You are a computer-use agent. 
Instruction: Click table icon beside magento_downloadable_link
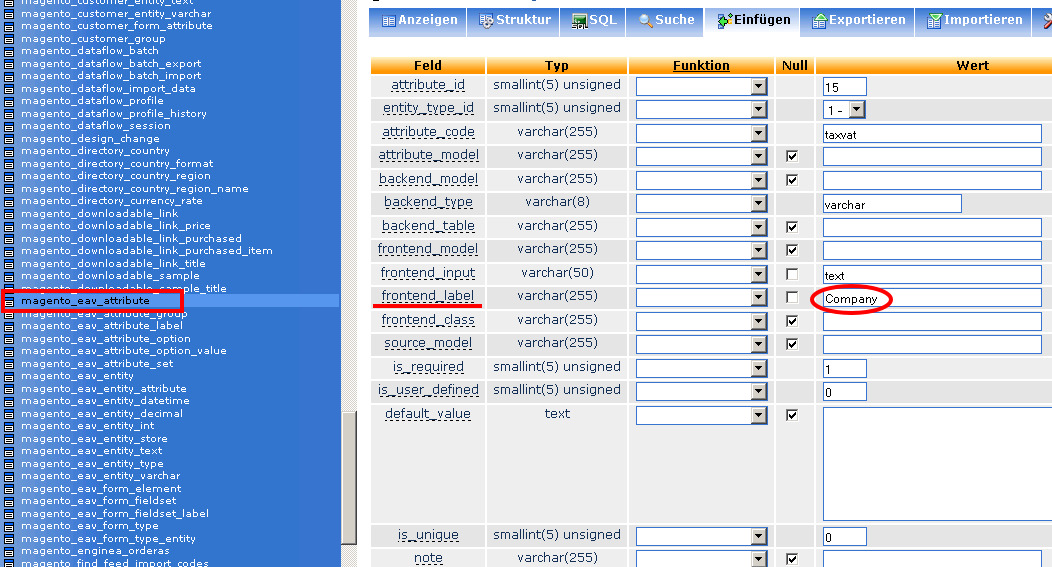(9, 215)
